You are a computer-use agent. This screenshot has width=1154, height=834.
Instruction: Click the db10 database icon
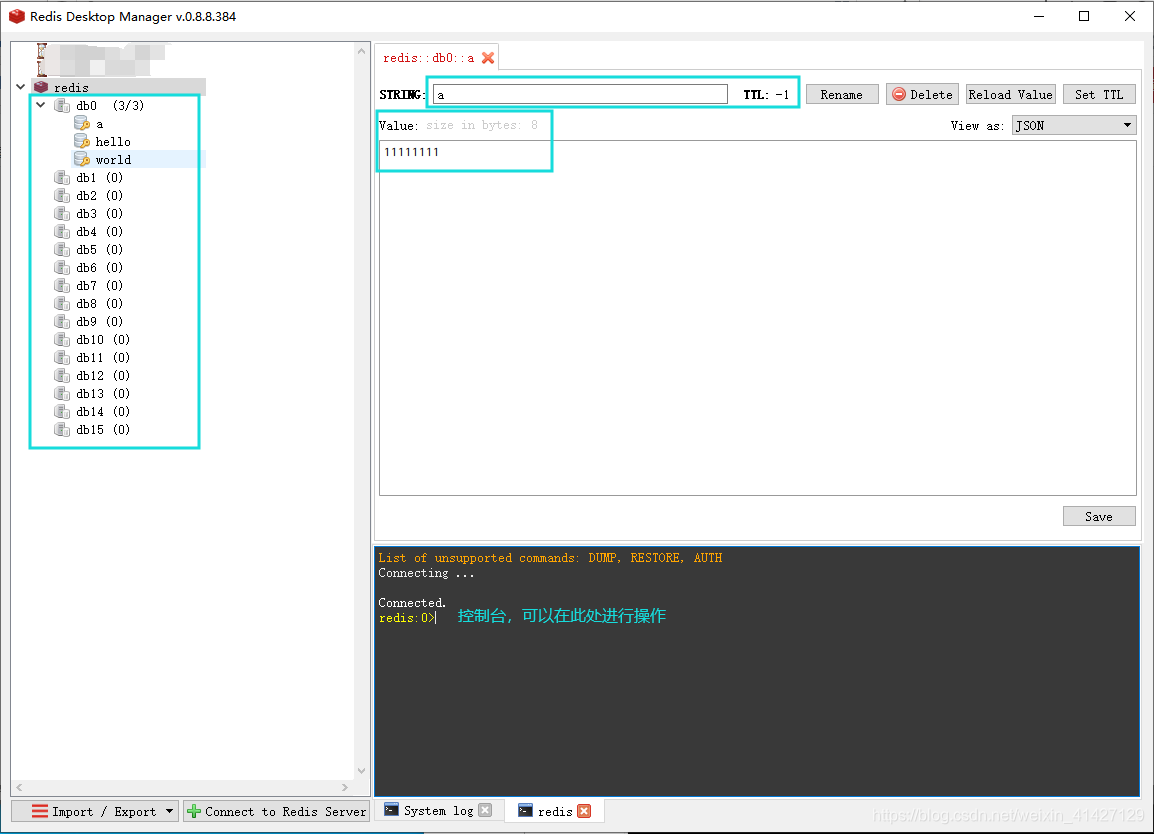(x=63, y=339)
